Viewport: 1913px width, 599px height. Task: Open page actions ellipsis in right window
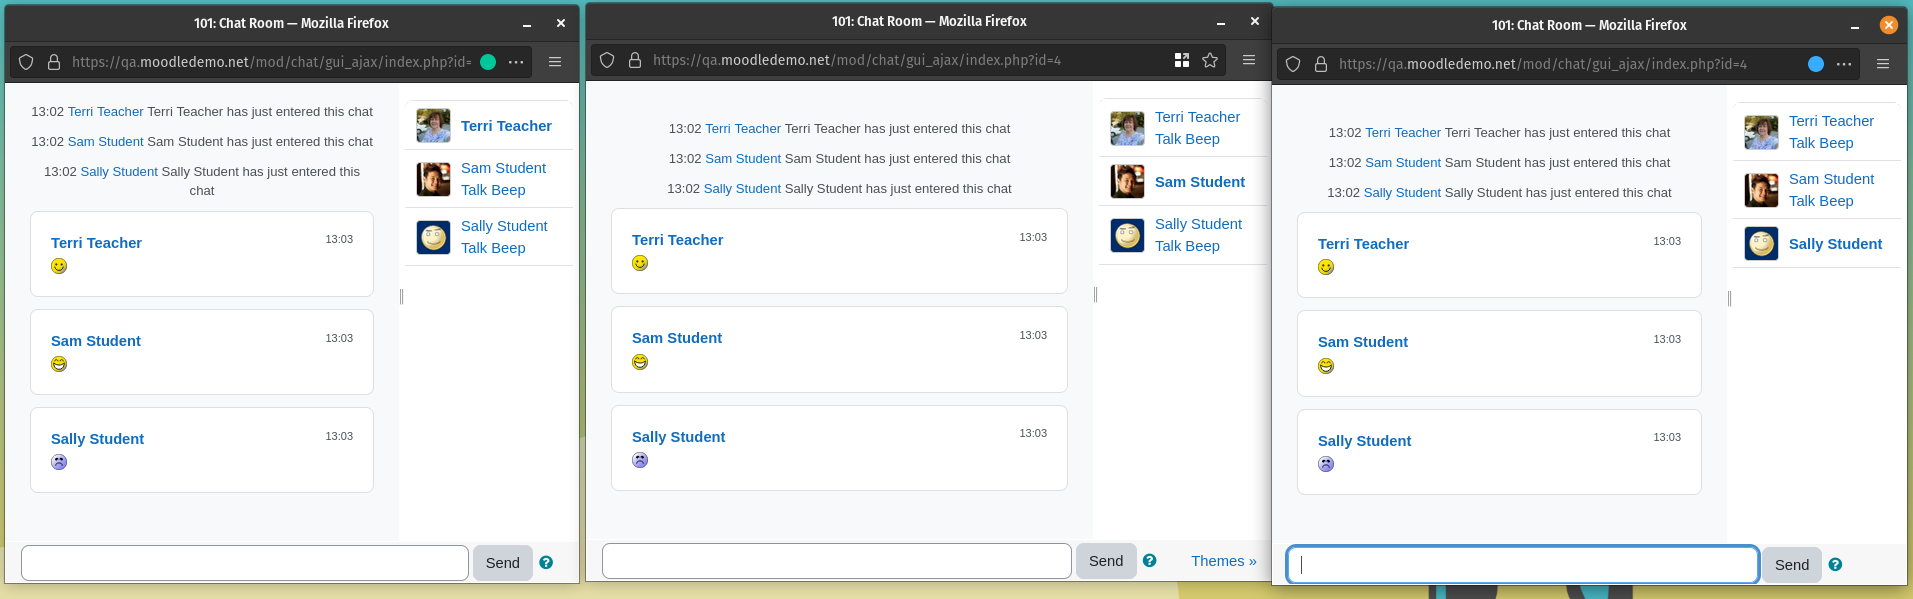(x=1844, y=64)
